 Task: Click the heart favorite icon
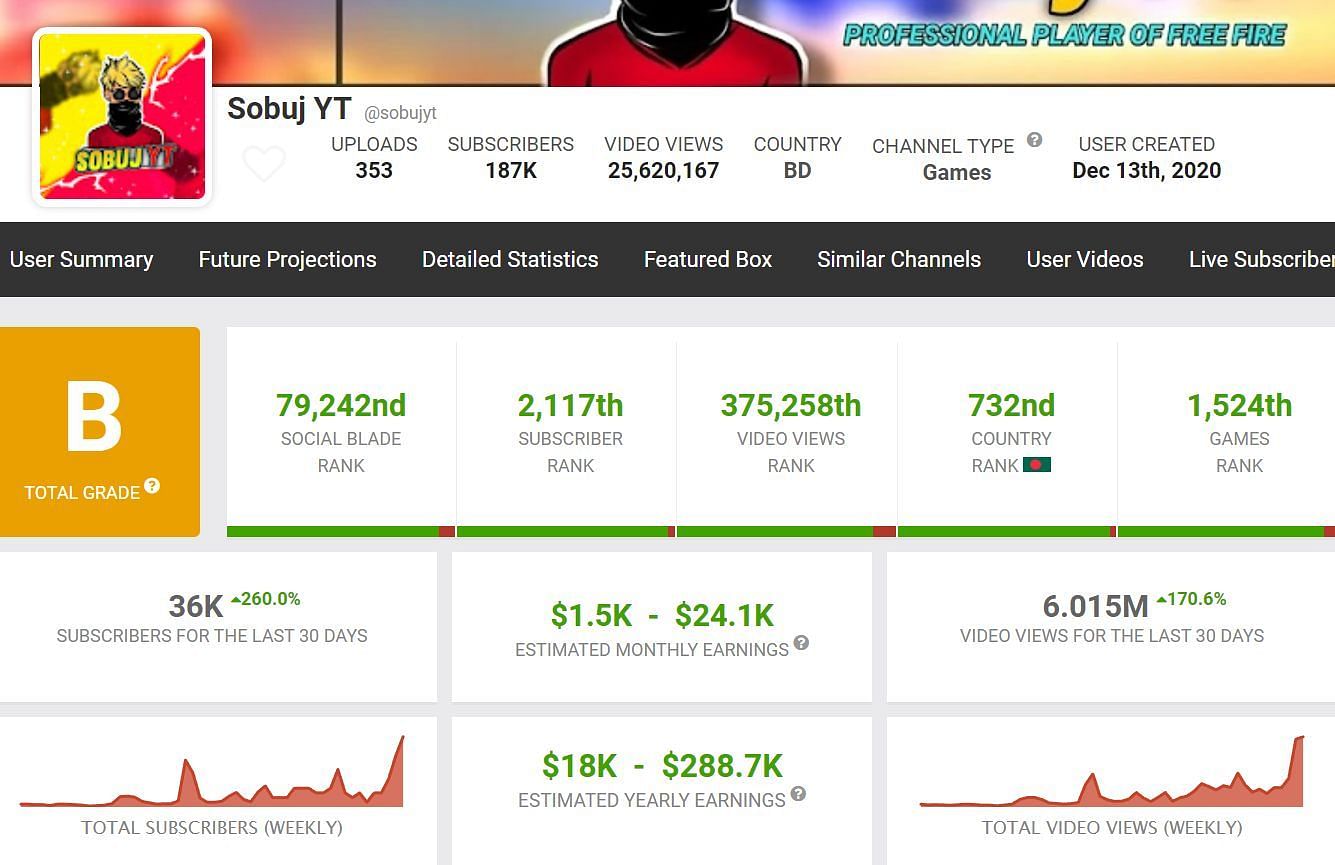(264, 163)
